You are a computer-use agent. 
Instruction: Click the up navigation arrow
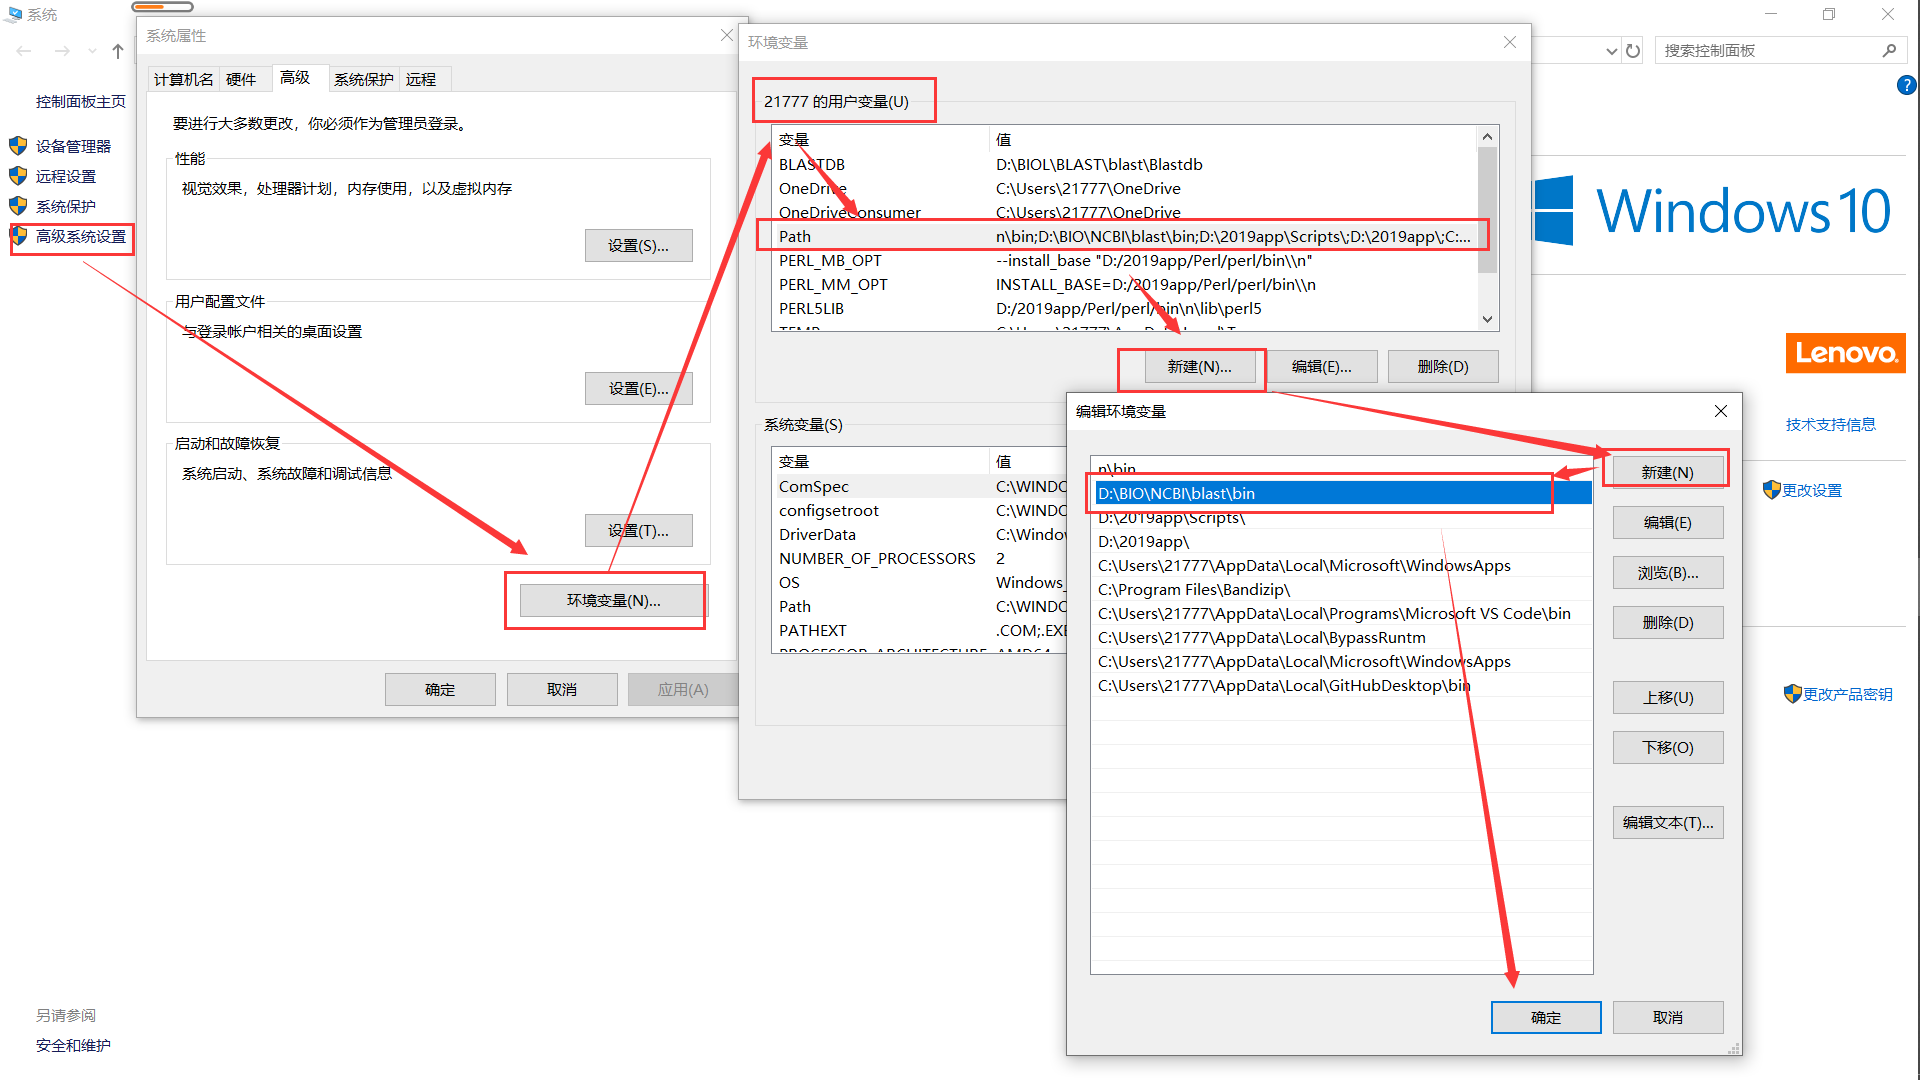click(x=117, y=50)
